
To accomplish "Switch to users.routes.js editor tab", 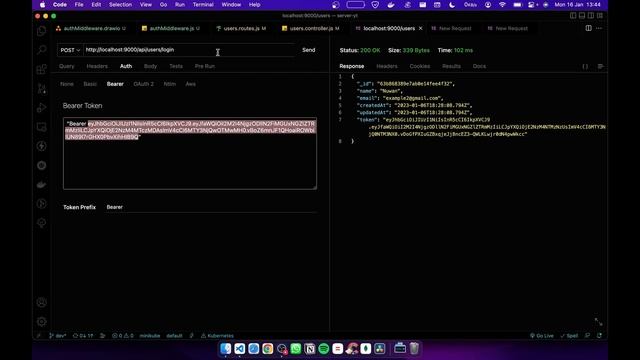I will [x=242, y=28].
